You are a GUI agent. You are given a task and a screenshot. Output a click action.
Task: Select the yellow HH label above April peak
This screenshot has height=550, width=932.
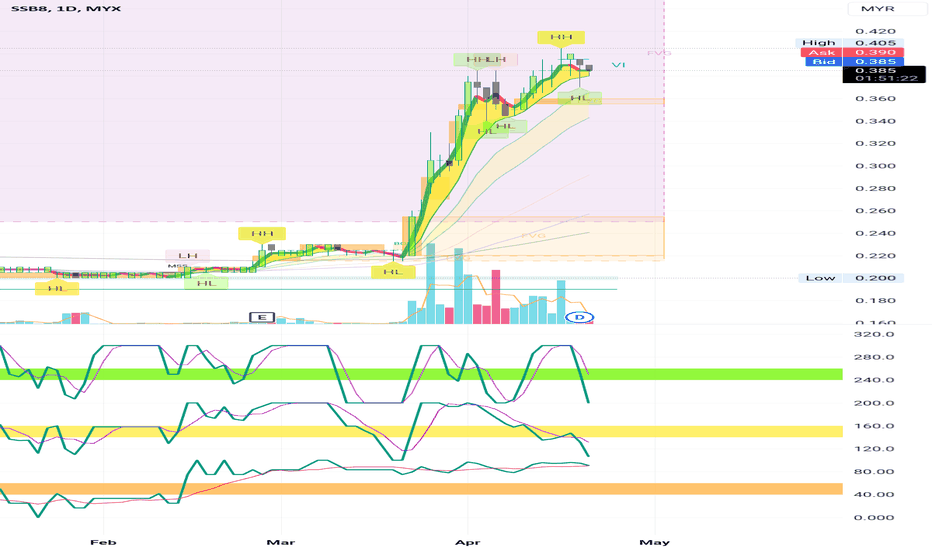(x=561, y=37)
